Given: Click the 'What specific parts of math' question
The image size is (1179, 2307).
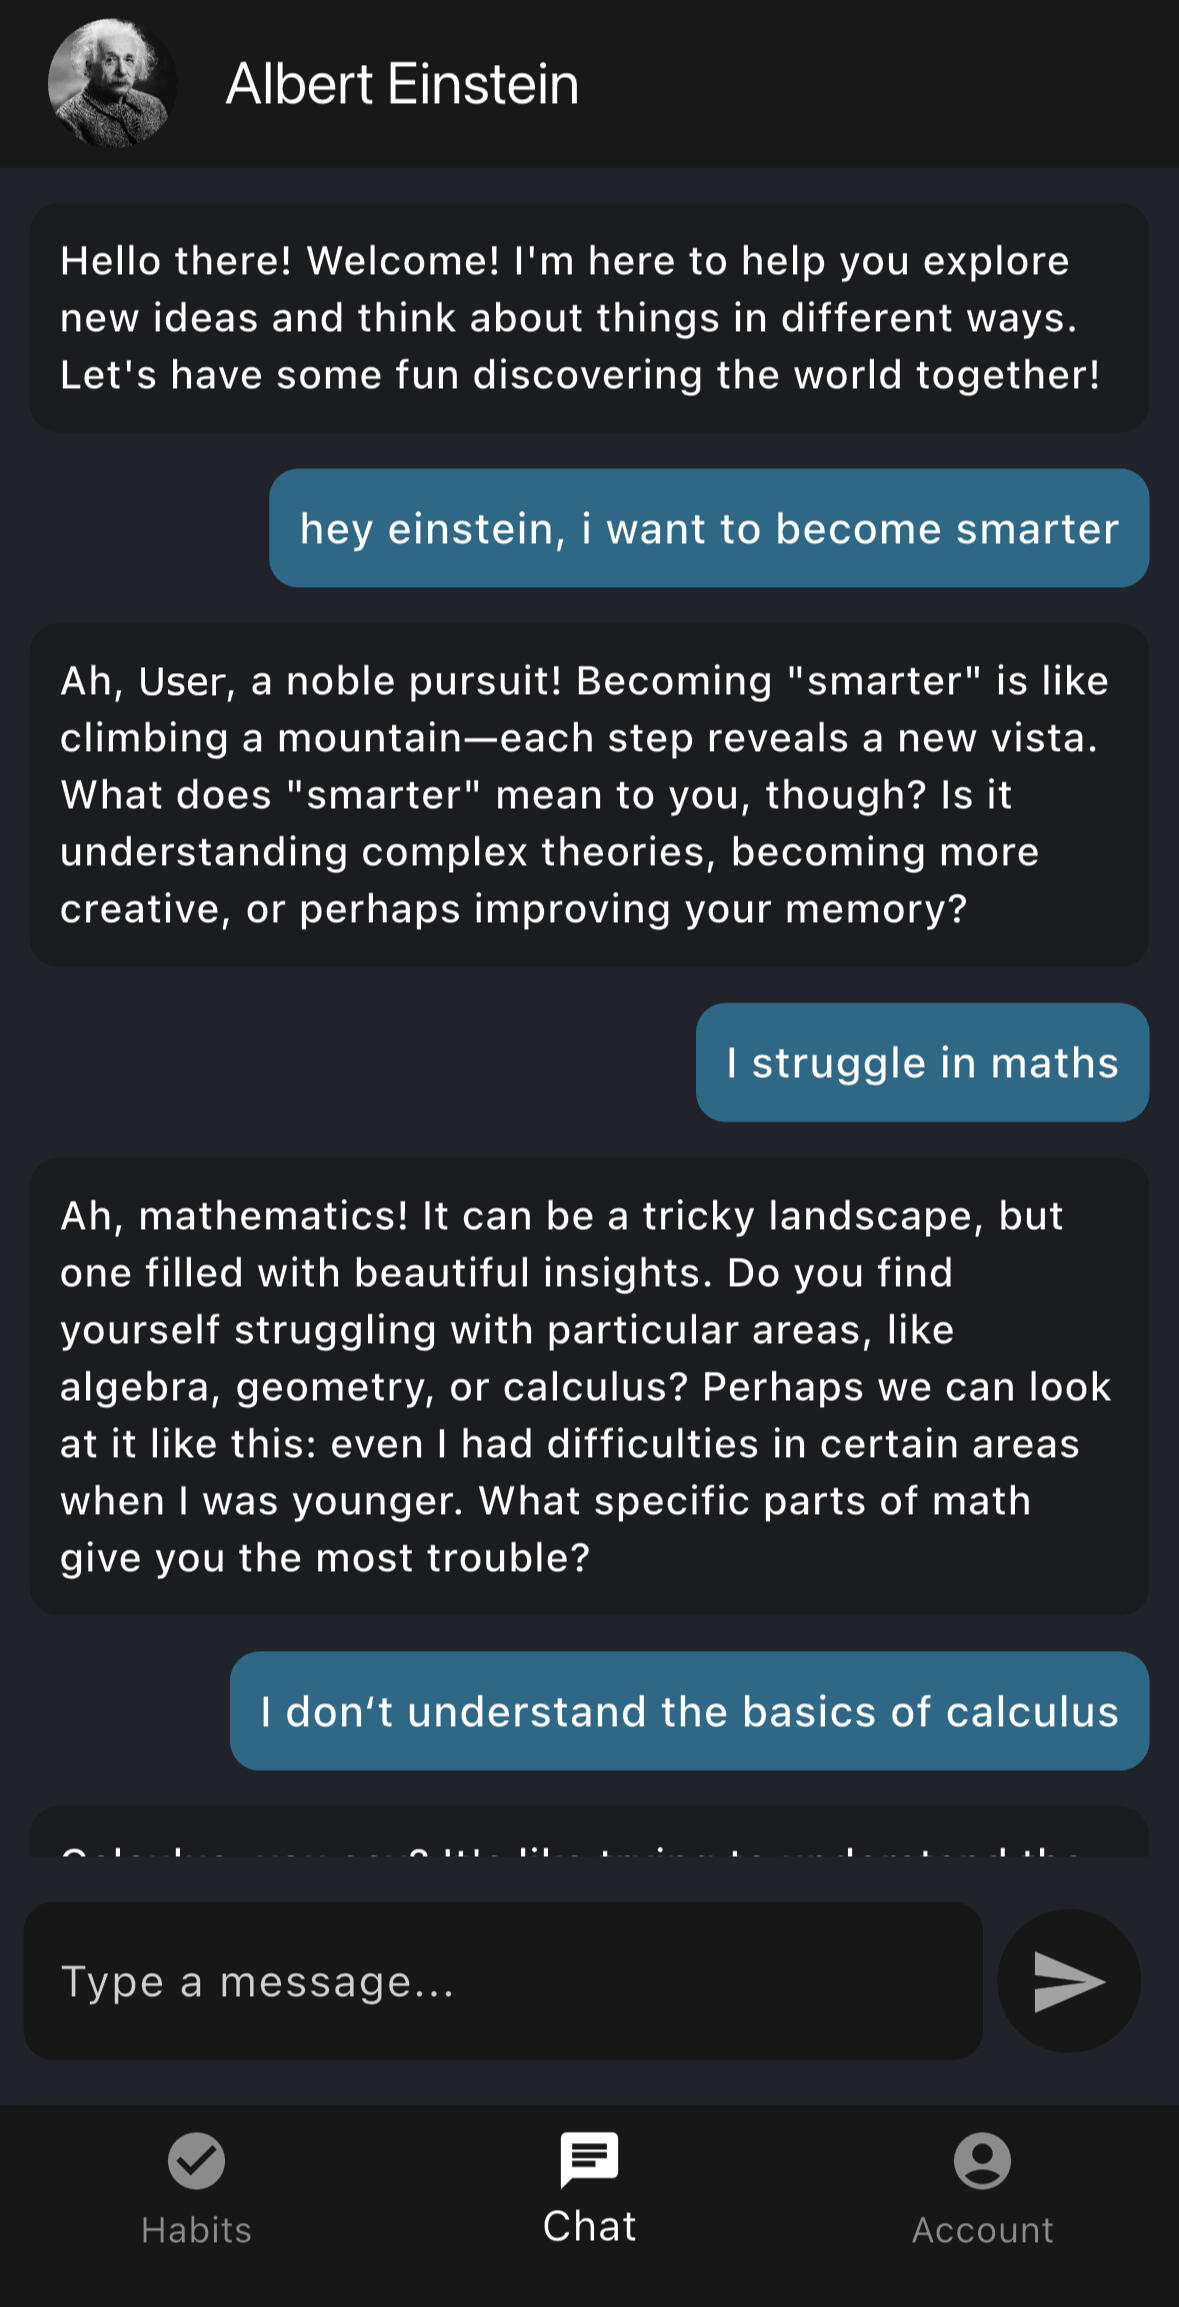Looking at the screenshot, I should pyautogui.click(x=755, y=1501).
